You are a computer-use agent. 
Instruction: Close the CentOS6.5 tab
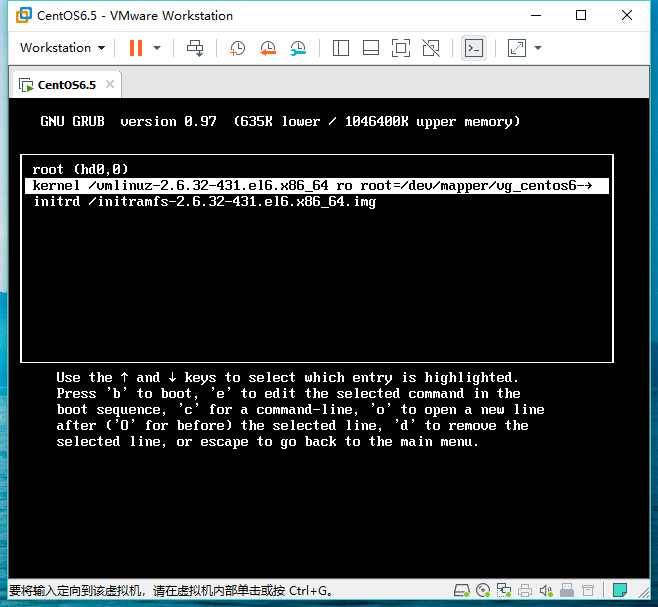click(x=110, y=84)
